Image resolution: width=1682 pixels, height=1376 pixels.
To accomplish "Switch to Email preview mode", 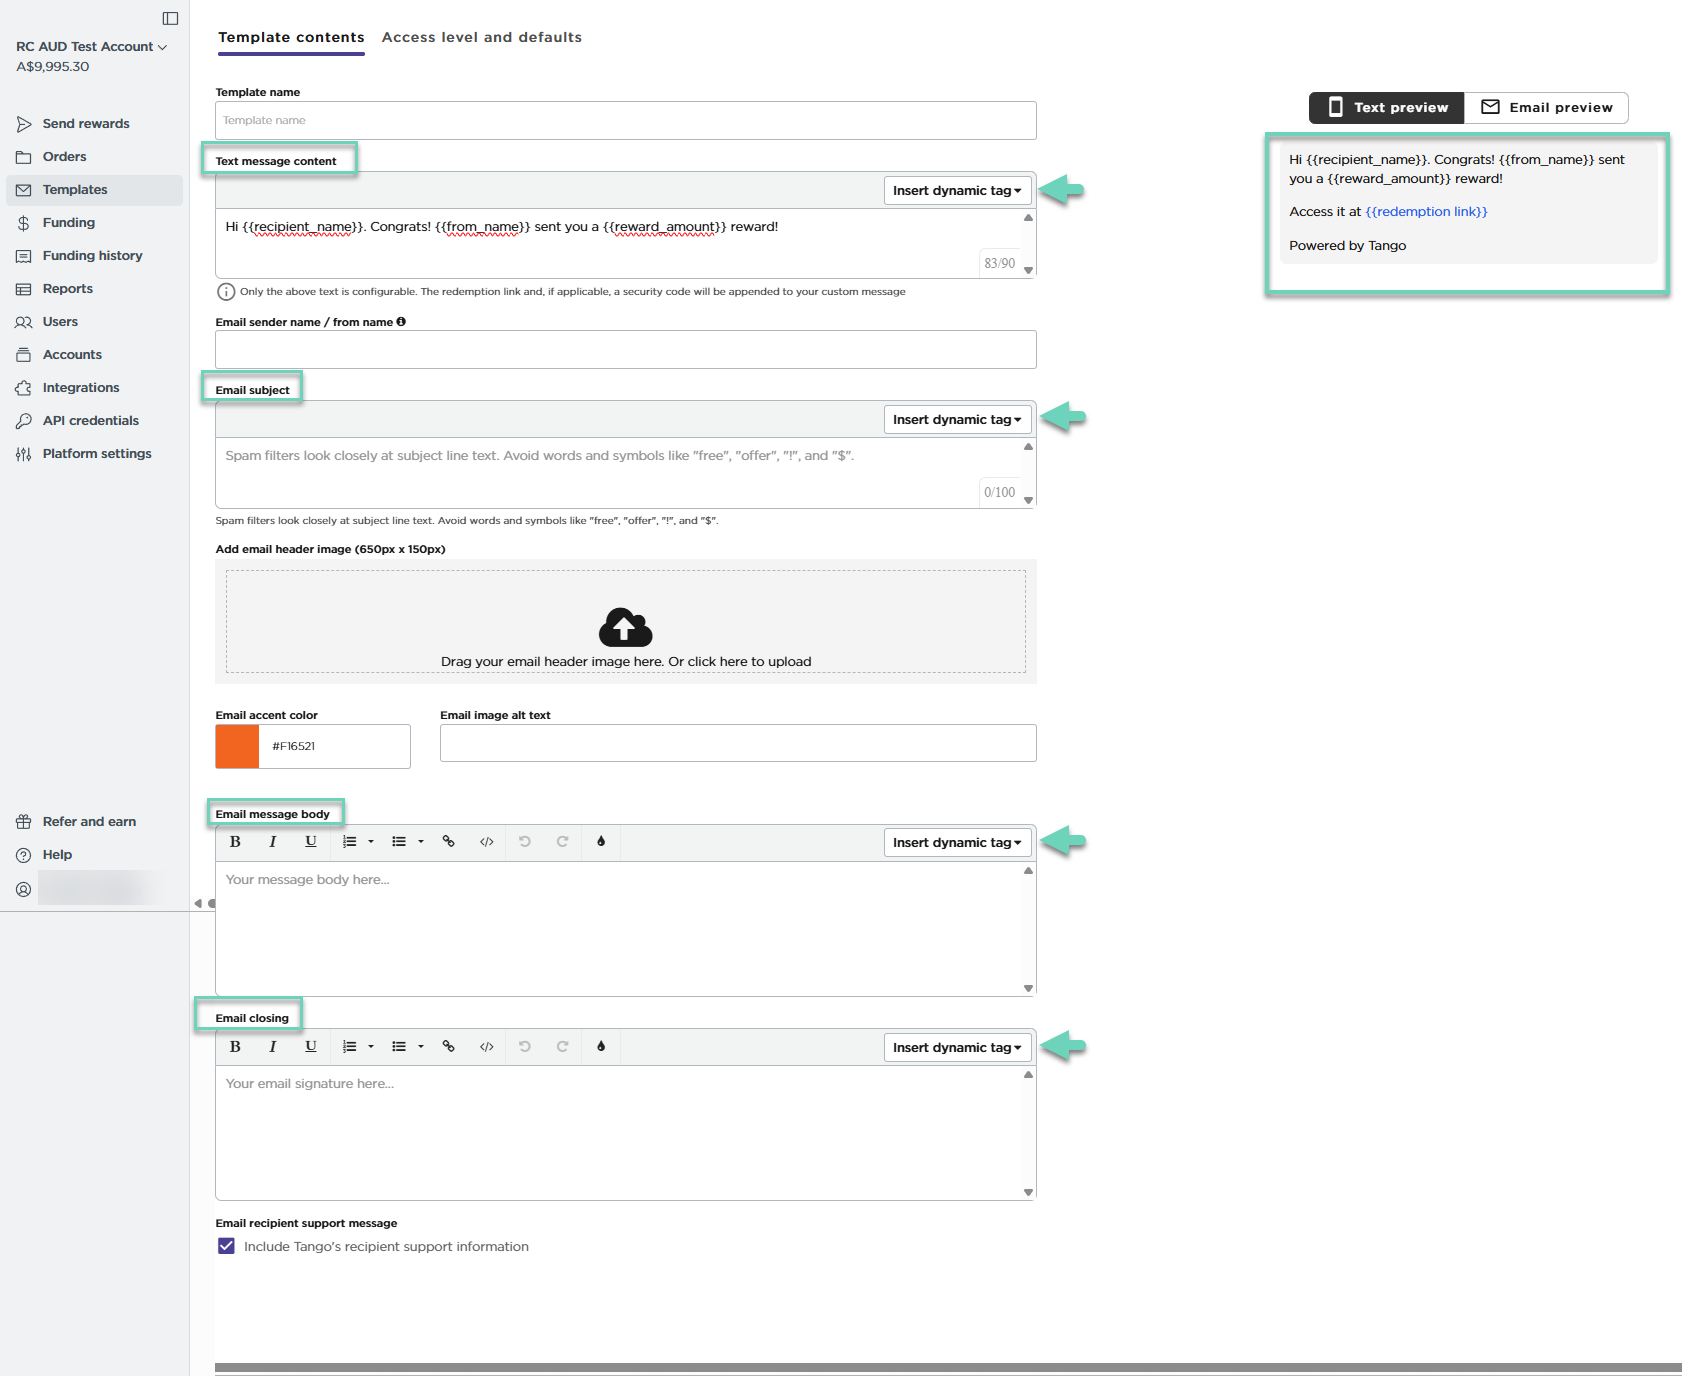I will [1546, 108].
